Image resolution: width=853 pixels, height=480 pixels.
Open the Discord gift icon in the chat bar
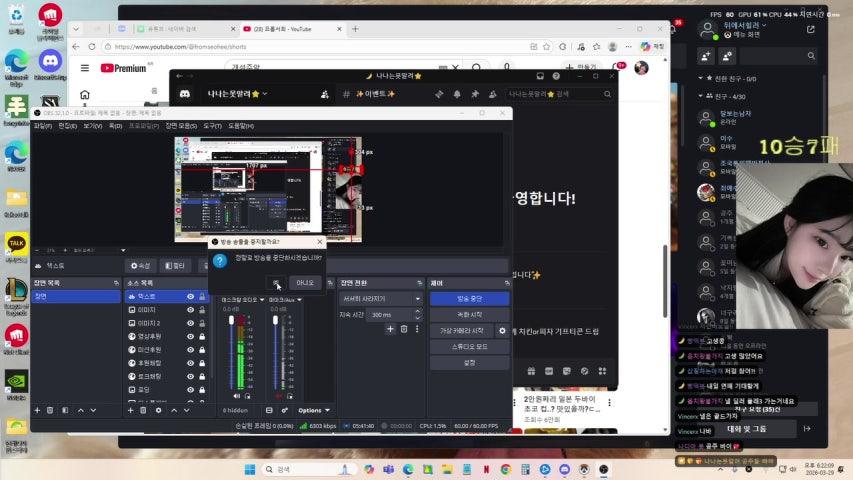coord(531,371)
